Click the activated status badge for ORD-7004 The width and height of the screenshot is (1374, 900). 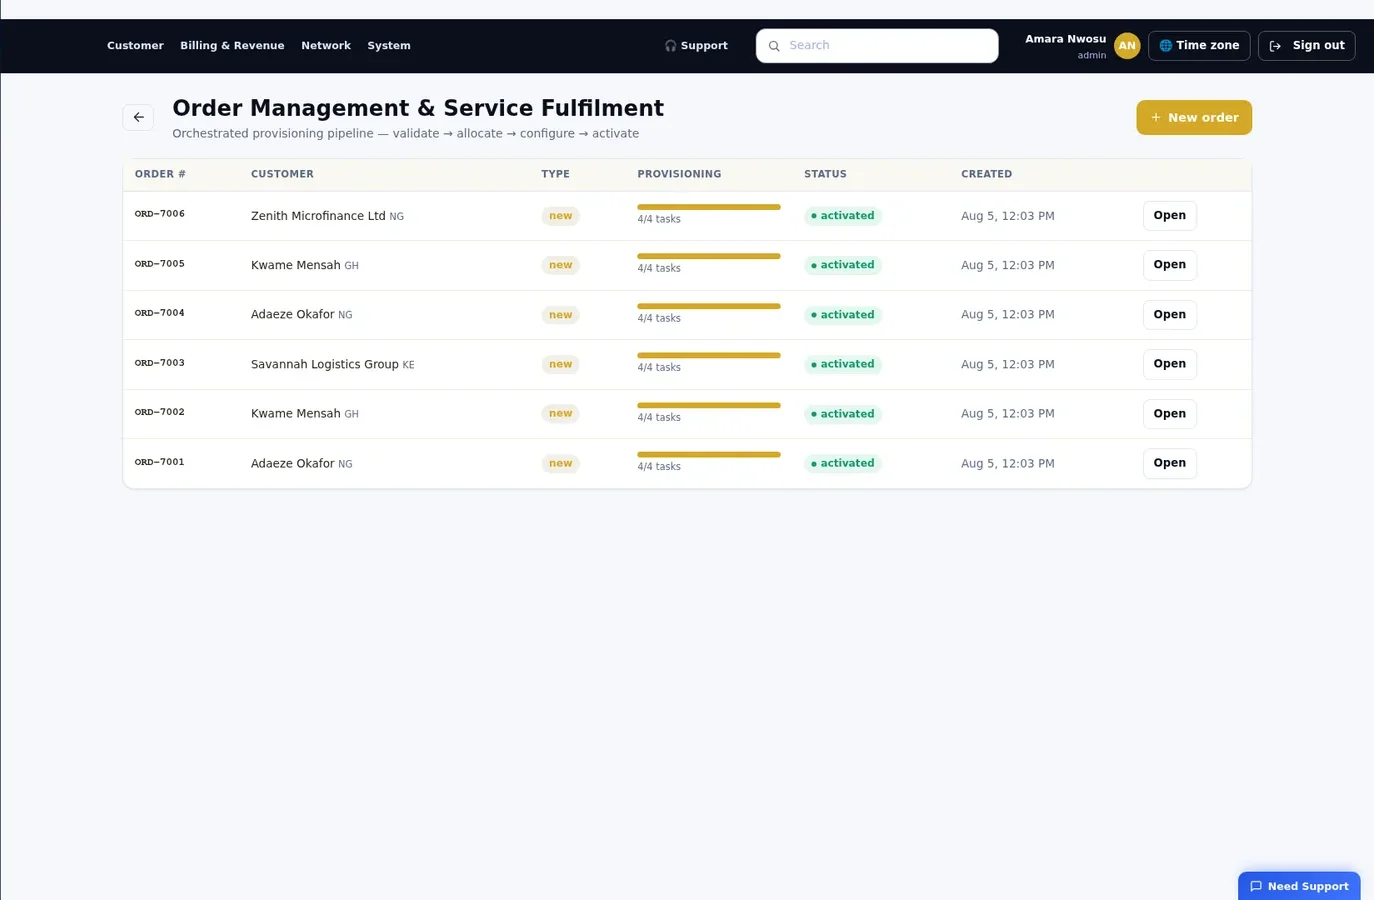point(843,315)
